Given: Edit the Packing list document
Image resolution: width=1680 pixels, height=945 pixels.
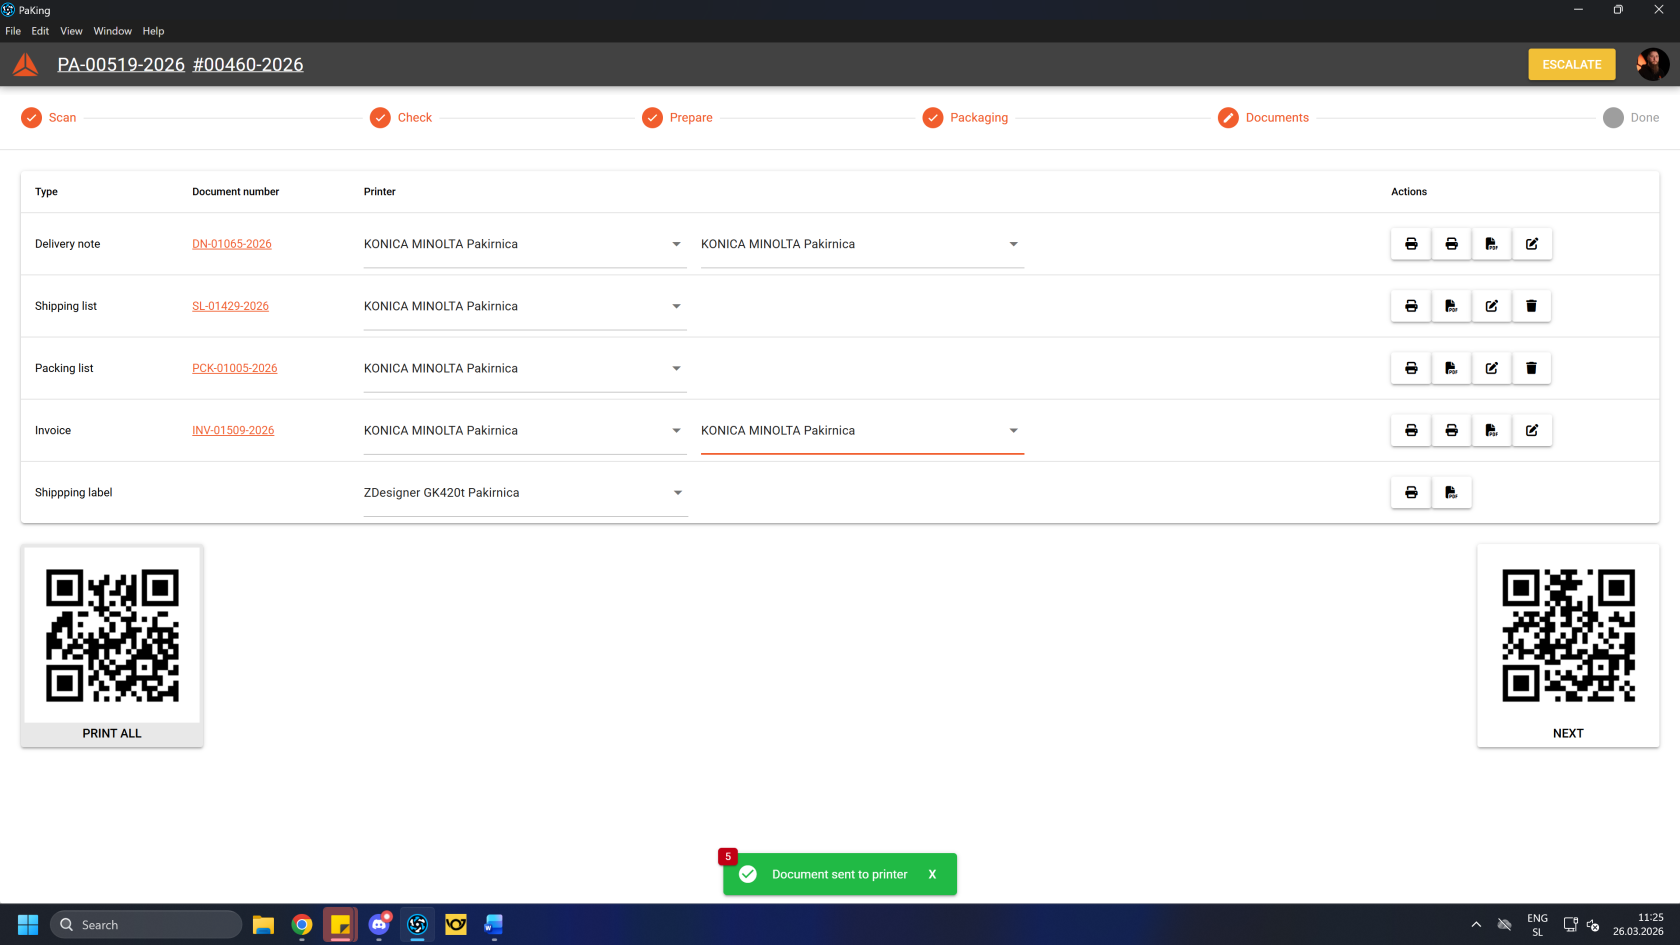Looking at the screenshot, I should [1491, 368].
